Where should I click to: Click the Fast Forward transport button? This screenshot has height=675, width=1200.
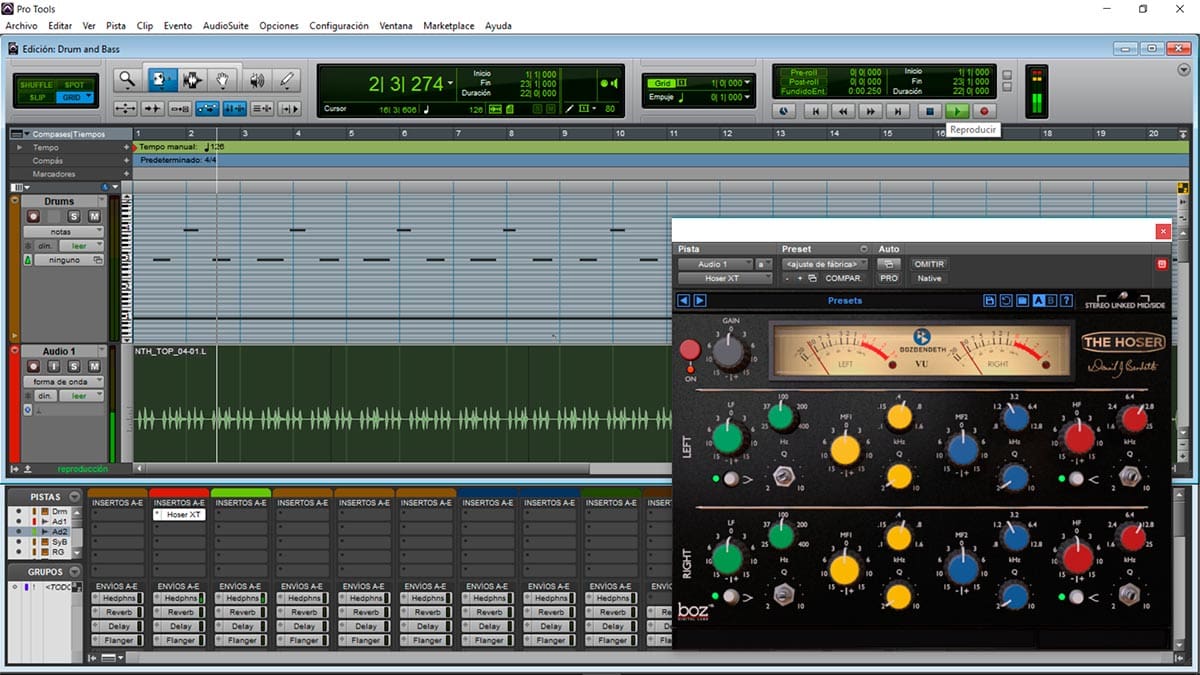(x=871, y=112)
